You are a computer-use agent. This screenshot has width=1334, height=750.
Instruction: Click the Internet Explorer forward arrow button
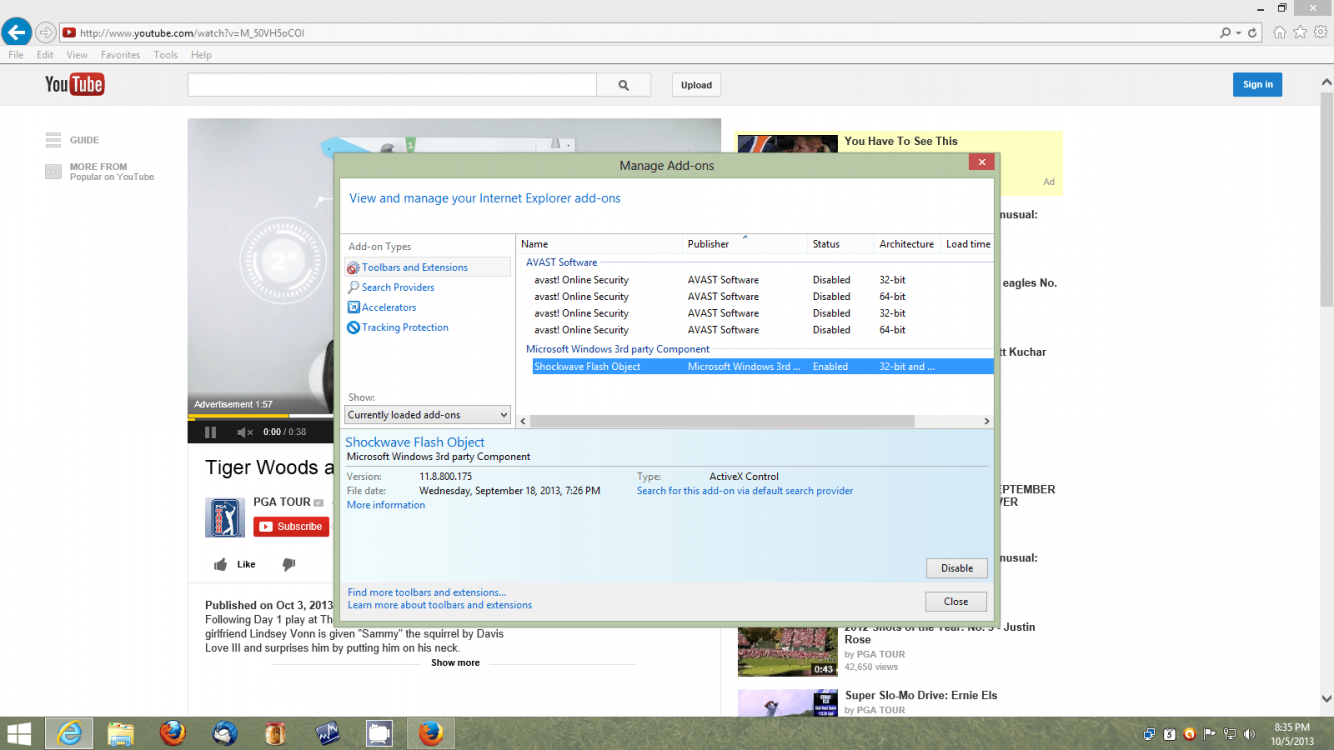click(45, 33)
